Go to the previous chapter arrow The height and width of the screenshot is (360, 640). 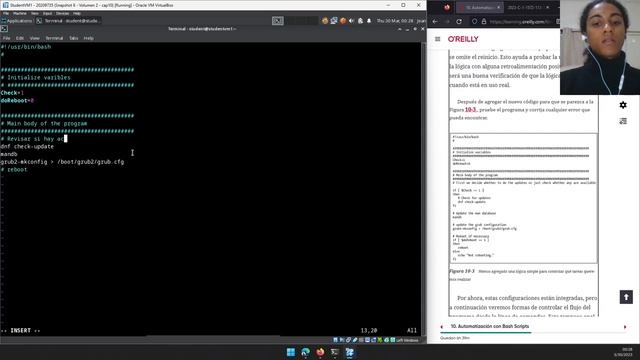click(442, 327)
